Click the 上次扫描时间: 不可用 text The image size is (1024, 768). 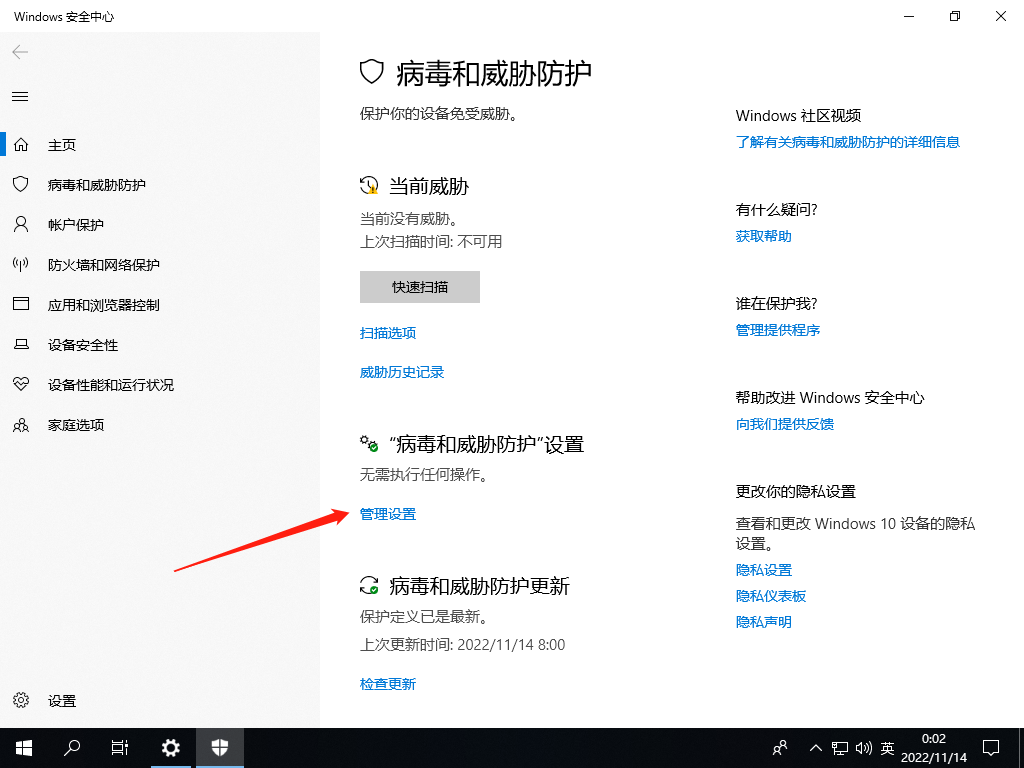(x=431, y=242)
